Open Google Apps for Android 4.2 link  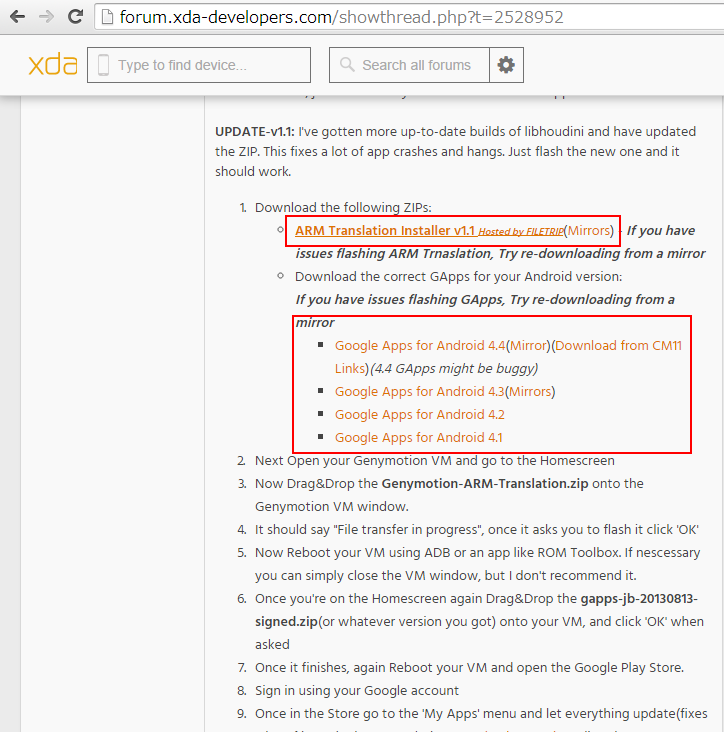[x=420, y=415]
